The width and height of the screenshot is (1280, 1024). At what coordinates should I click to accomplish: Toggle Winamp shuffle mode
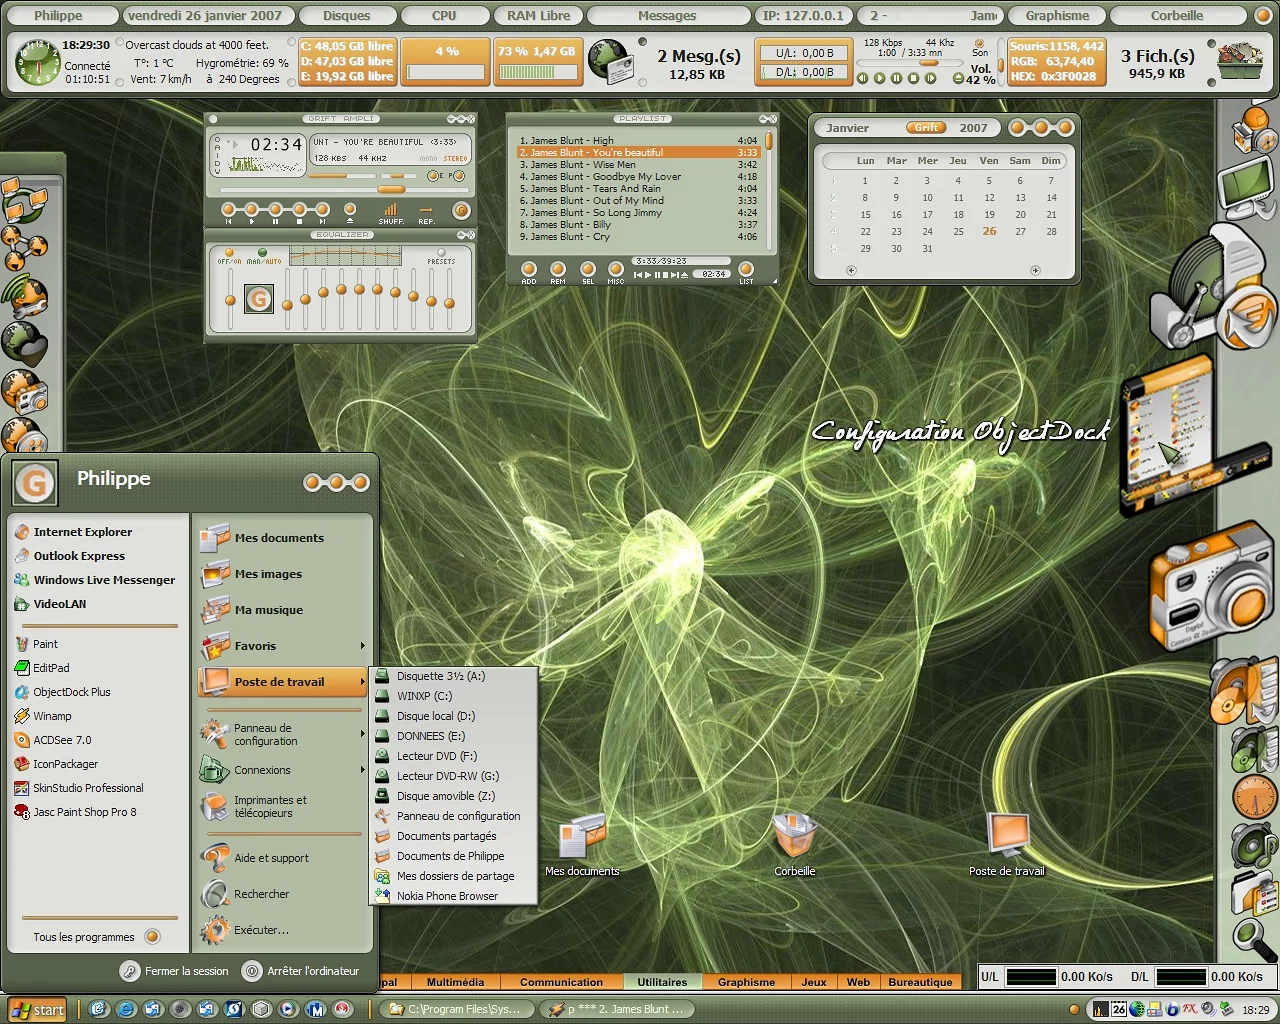tap(391, 211)
